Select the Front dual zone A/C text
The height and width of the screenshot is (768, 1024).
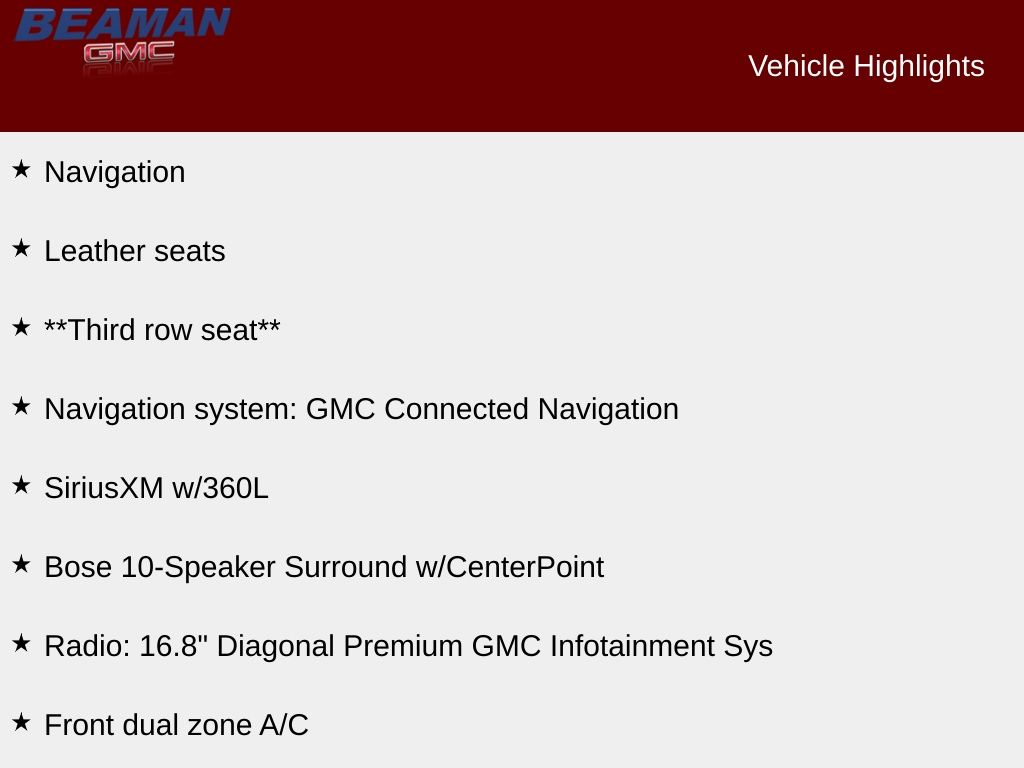pos(176,725)
